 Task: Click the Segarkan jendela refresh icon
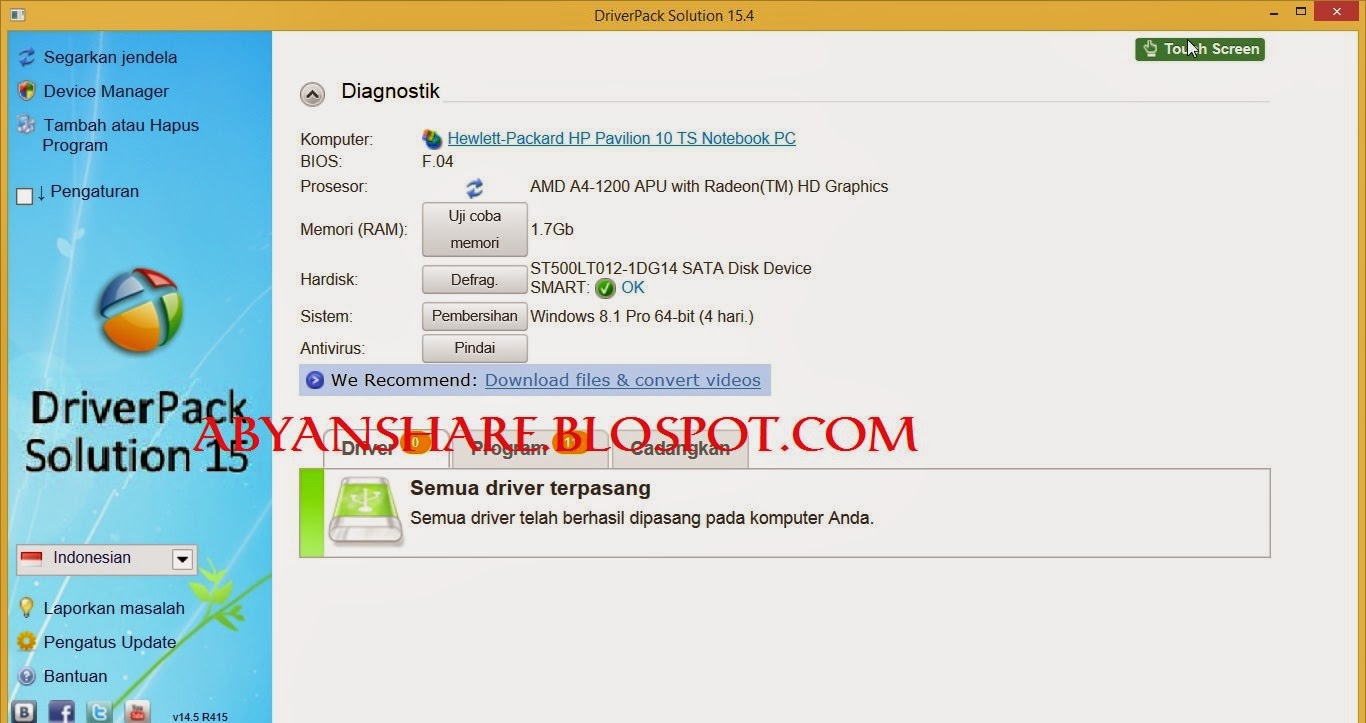pos(27,57)
